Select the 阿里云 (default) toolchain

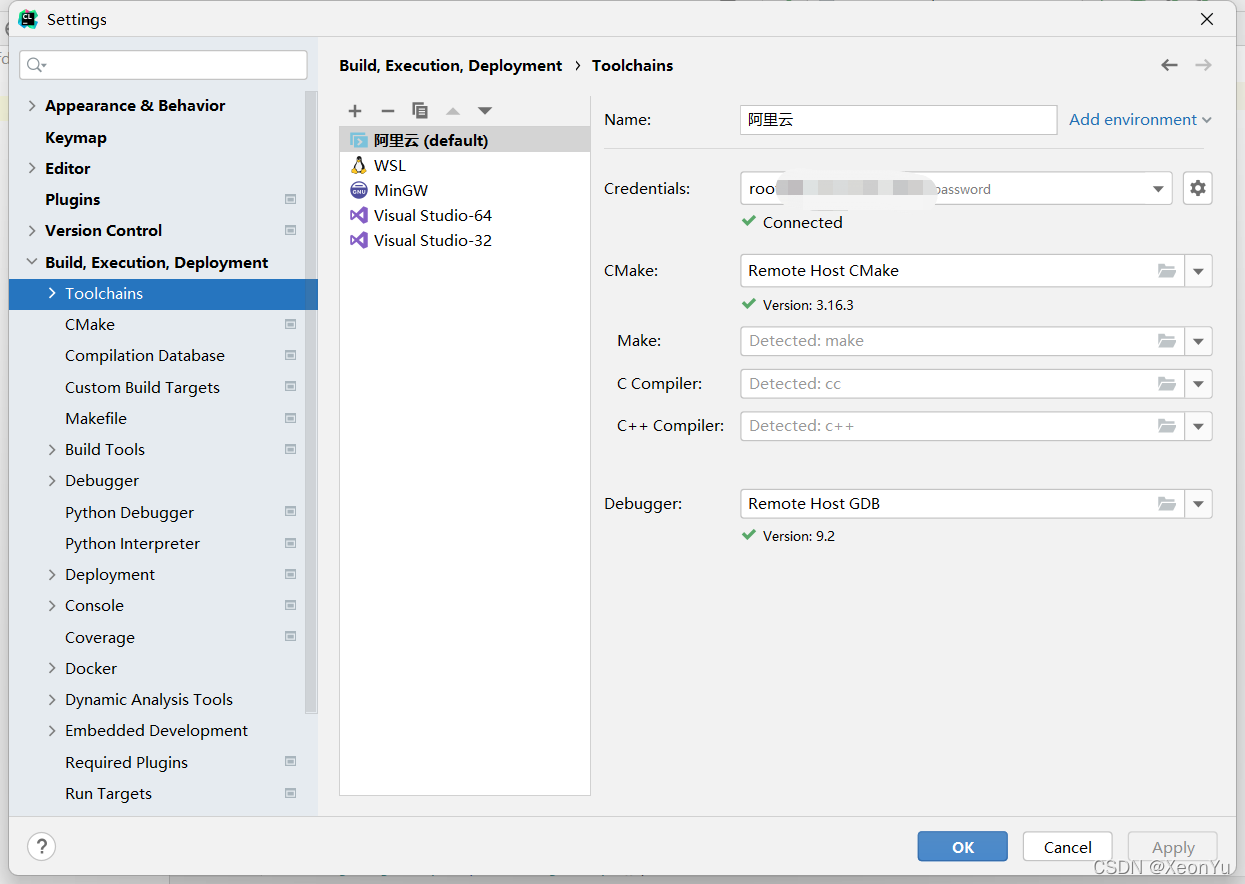coord(465,140)
